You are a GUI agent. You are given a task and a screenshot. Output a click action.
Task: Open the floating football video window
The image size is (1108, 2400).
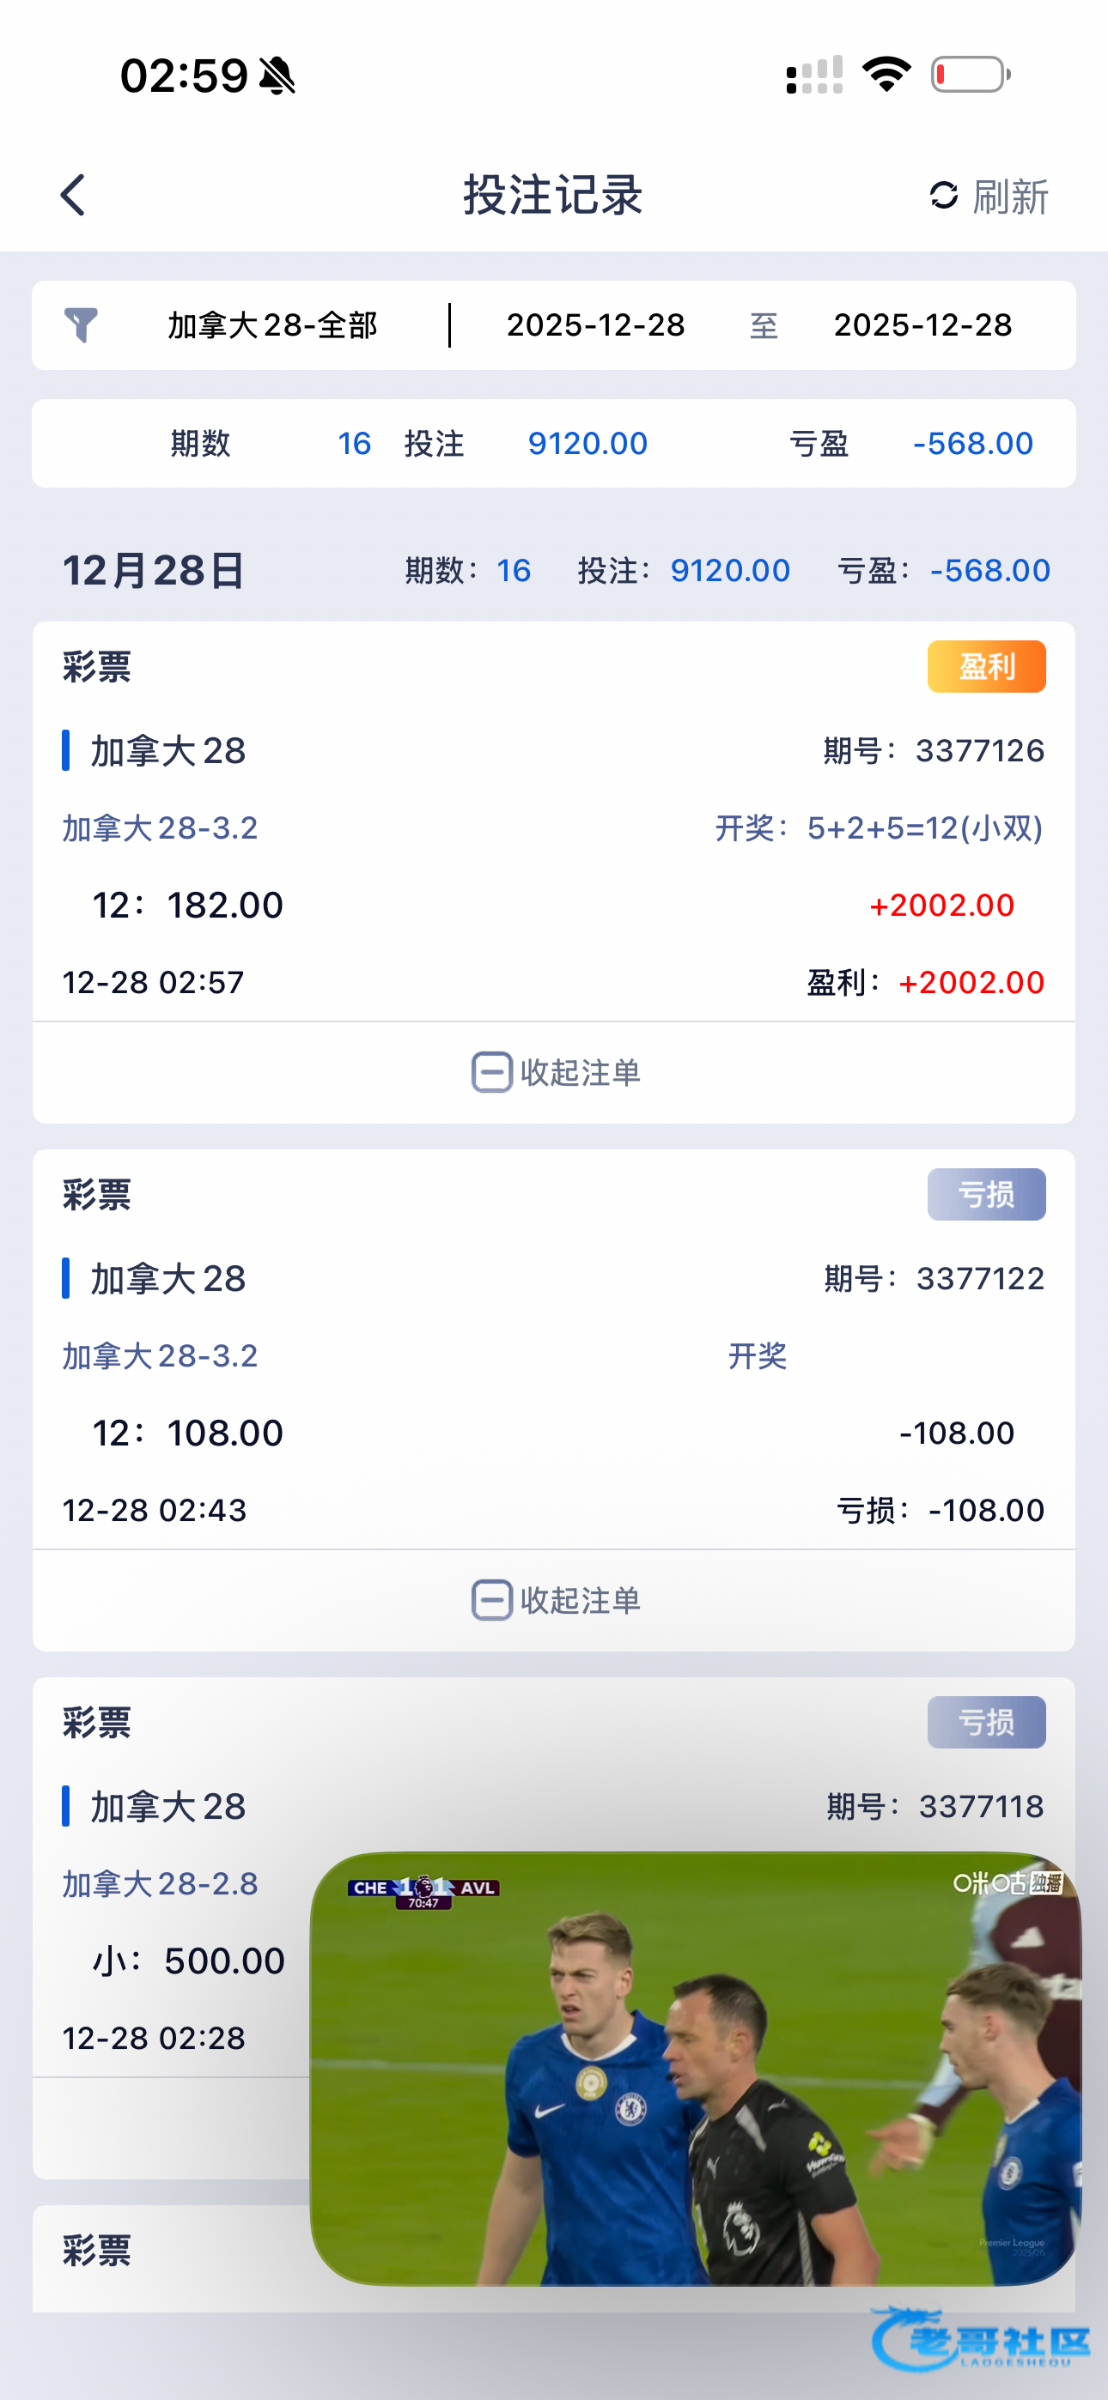pos(695,2068)
